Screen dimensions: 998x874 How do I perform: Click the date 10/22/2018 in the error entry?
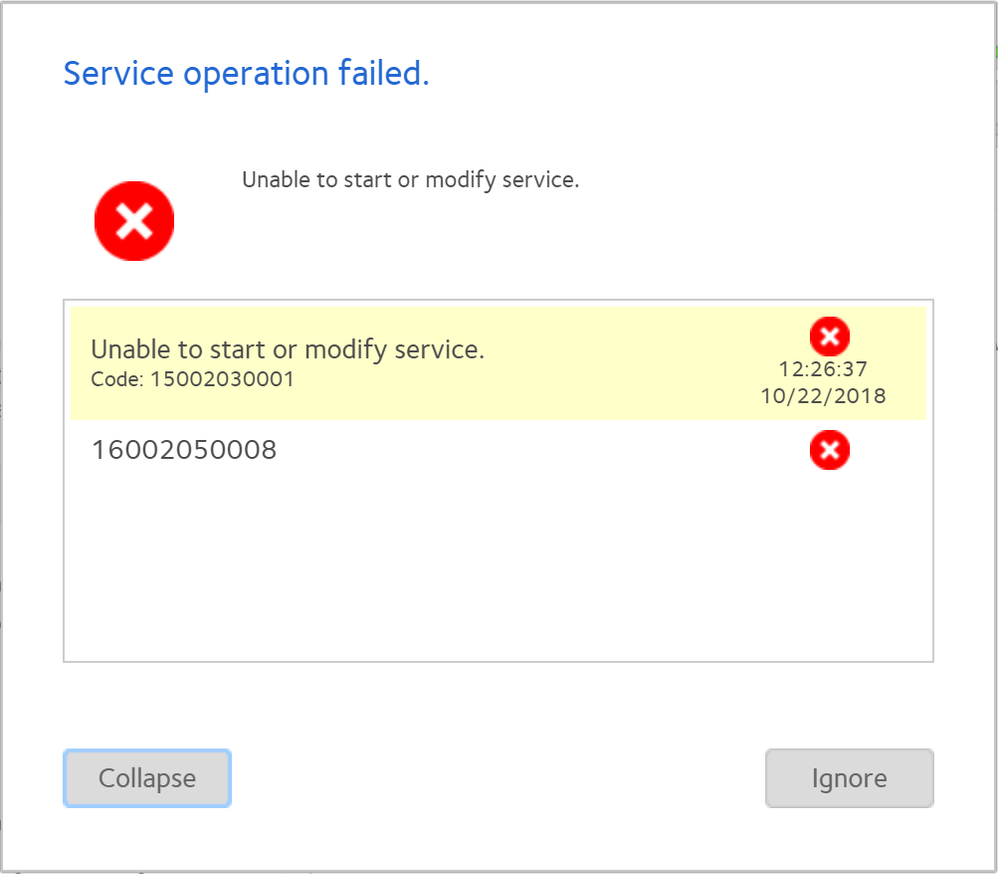[x=822, y=395]
